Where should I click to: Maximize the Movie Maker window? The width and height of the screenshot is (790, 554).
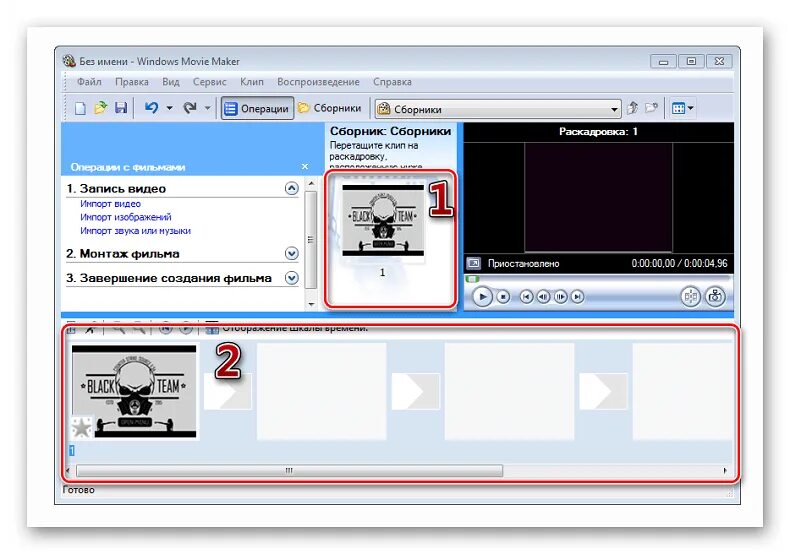pyautogui.click(x=691, y=61)
